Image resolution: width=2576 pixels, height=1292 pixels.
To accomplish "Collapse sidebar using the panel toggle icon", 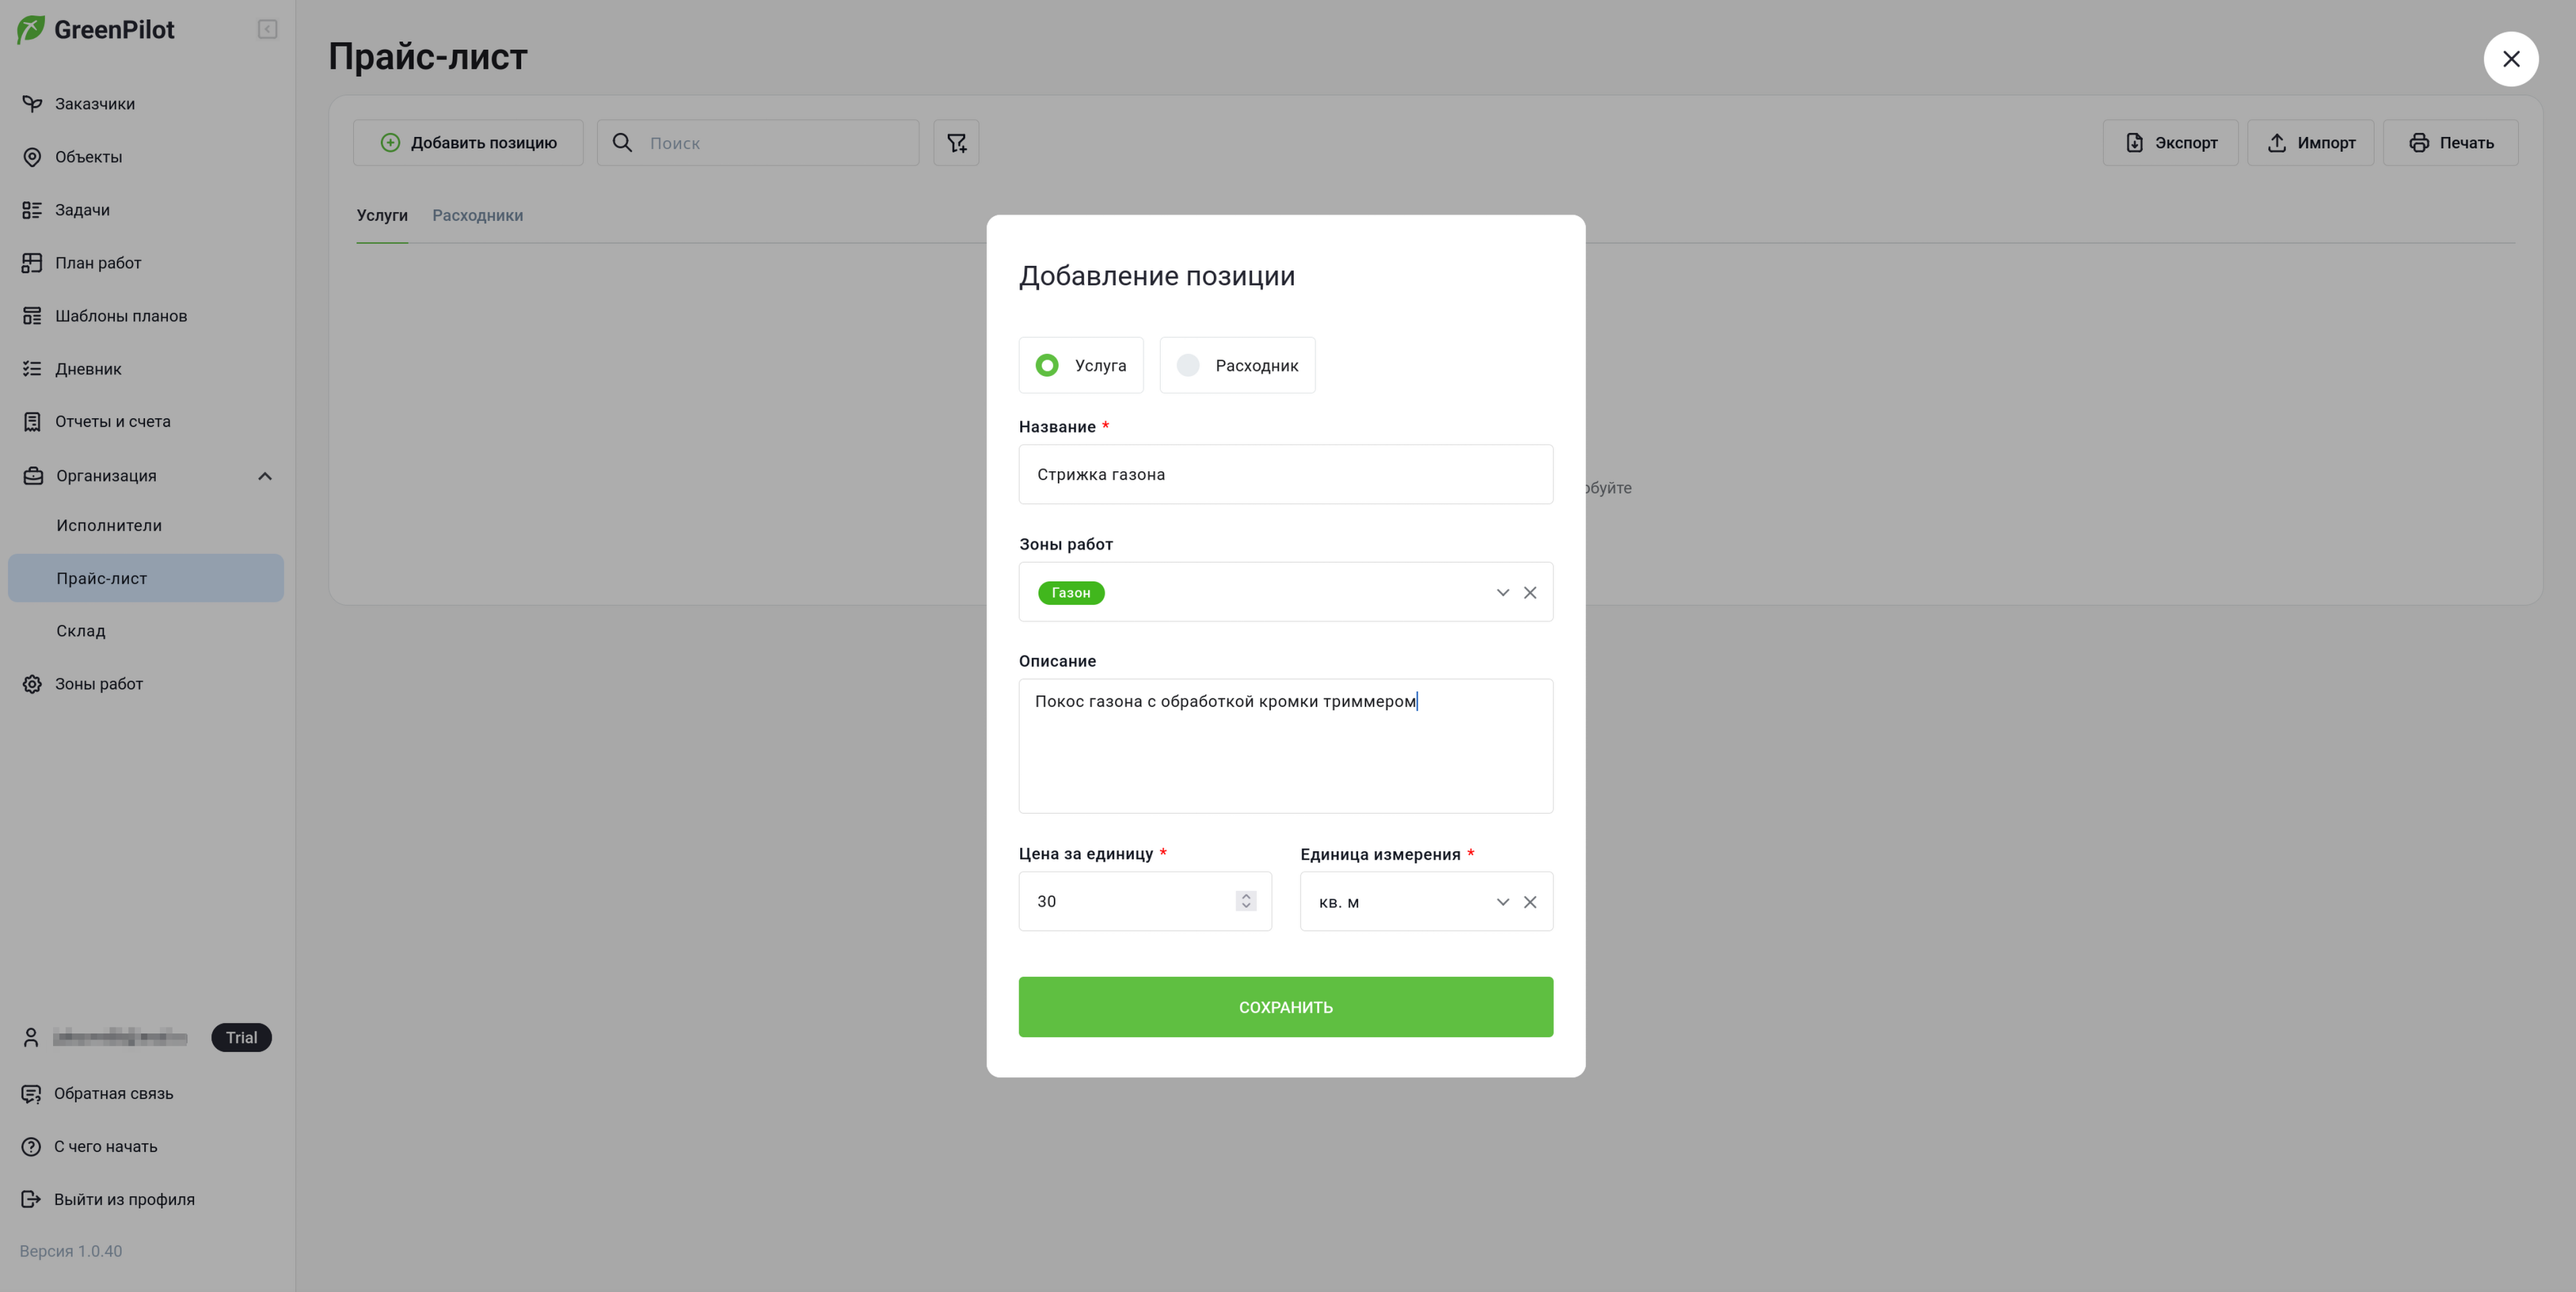I will [267, 29].
